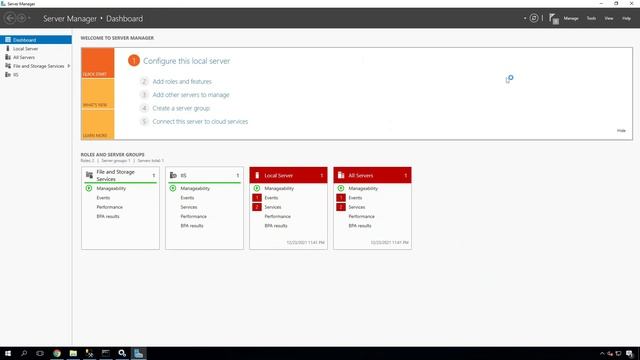Image resolution: width=640 pixels, height=360 pixels.
Task: Click green Manageability status icon in Local Server tile
Action: pyautogui.click(x=257, y=188)
